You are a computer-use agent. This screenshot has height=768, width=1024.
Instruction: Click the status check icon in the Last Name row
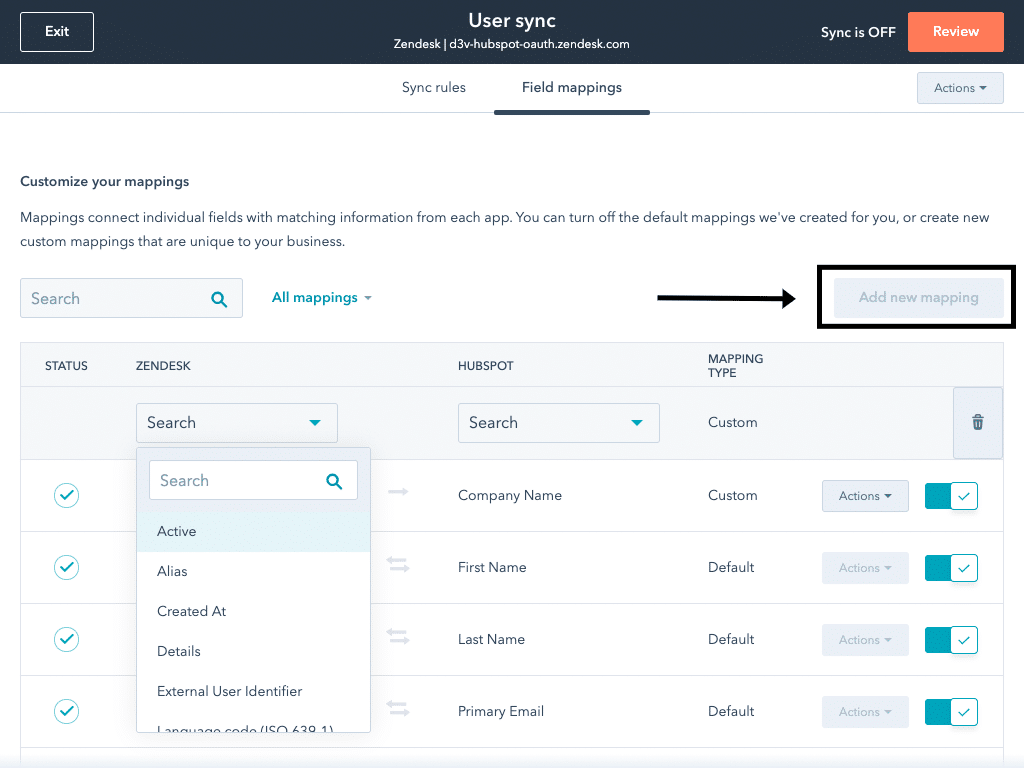(x=66, y=639)
